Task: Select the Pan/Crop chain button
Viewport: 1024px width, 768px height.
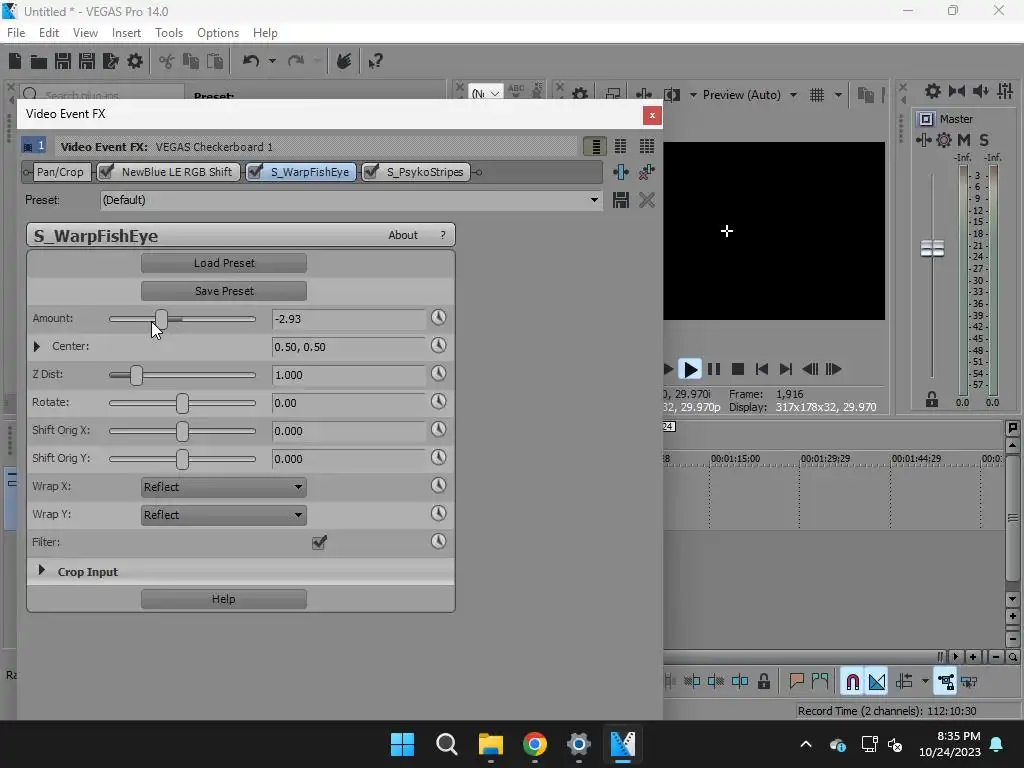Action: 60,172
